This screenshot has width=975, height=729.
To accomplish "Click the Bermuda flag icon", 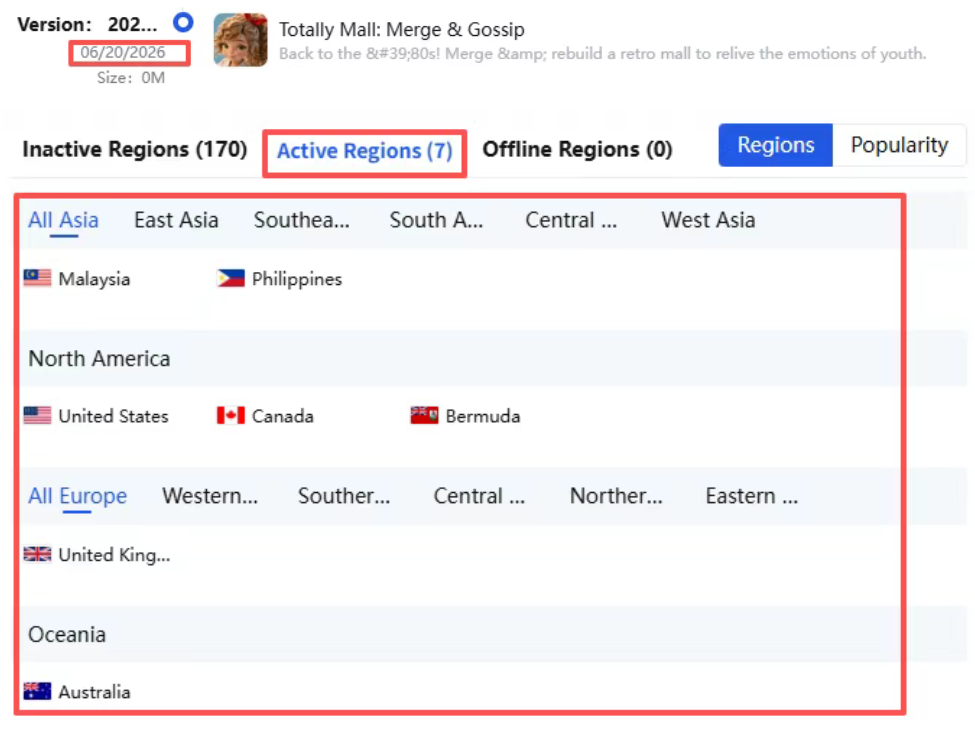I will (424, 416).
